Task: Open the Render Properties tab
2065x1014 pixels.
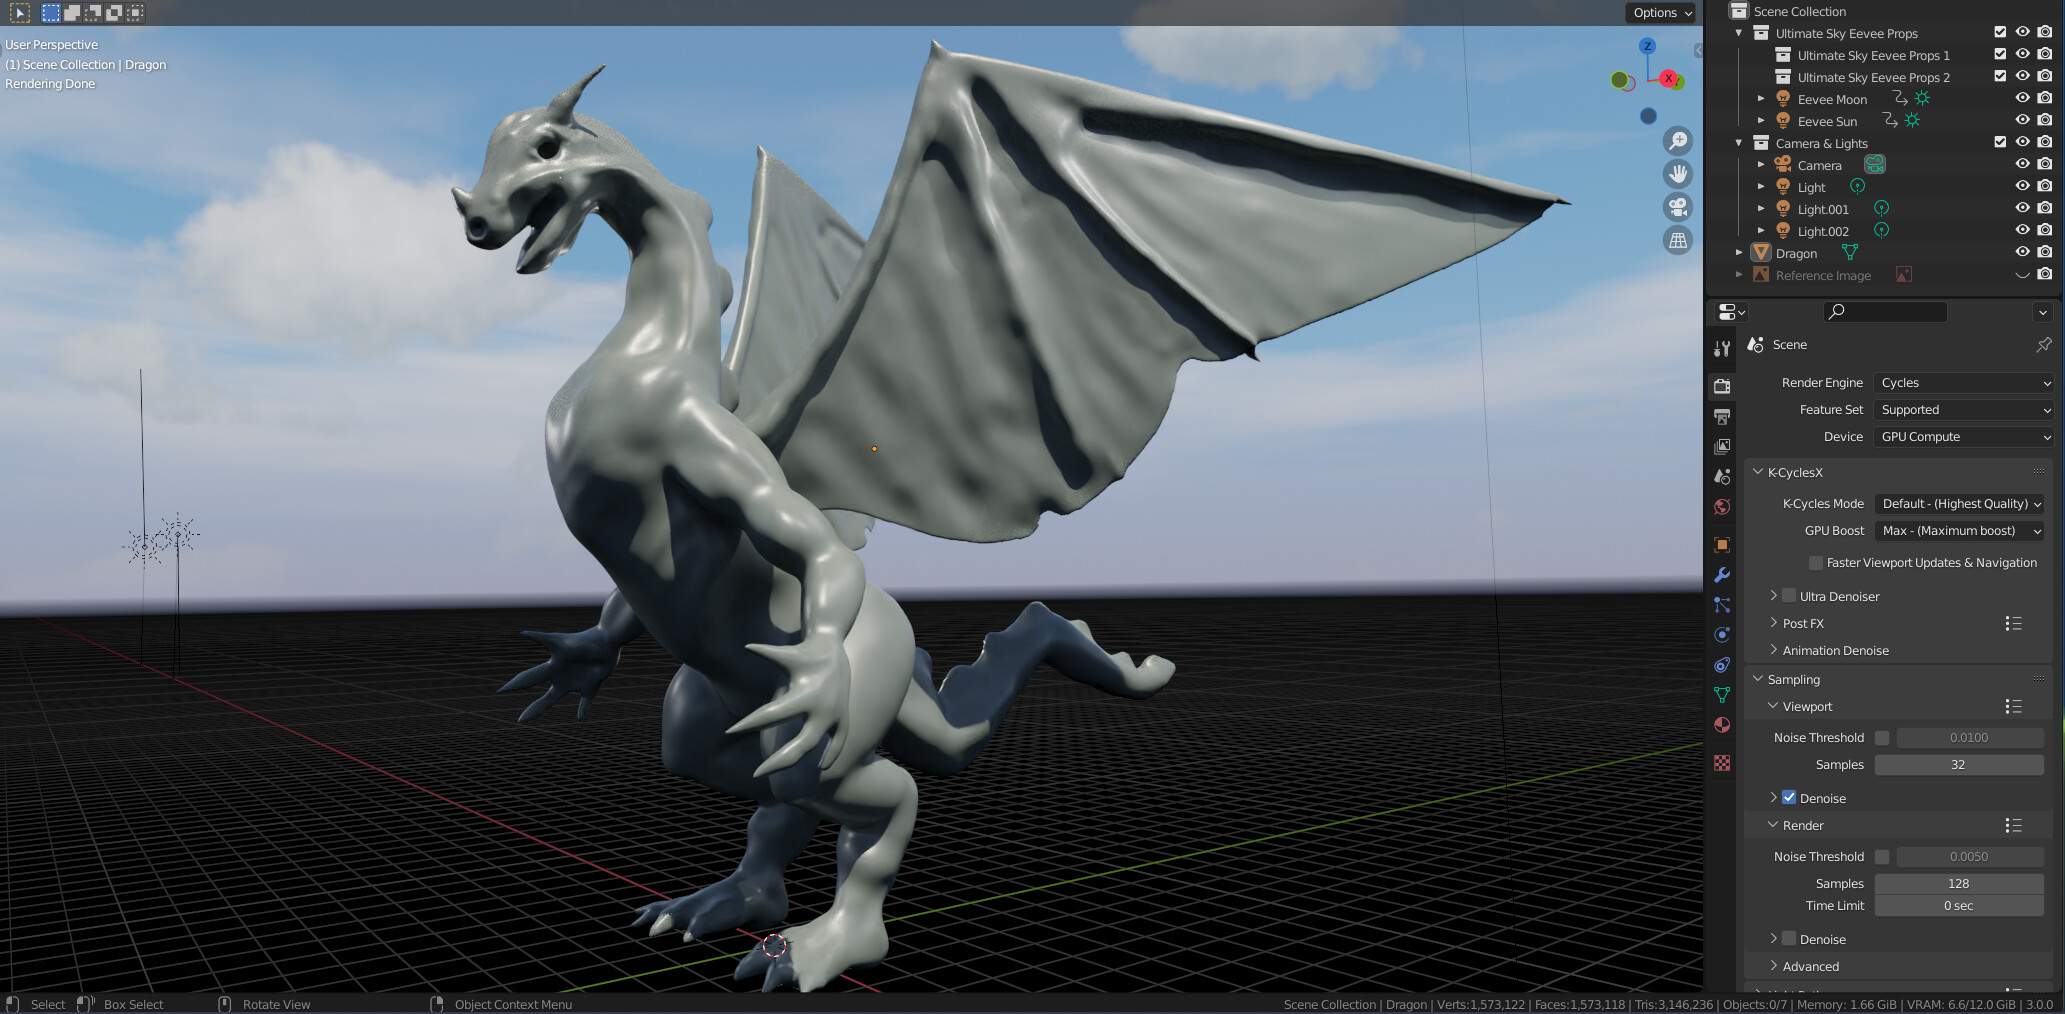Action: [x=1722, y=388]
